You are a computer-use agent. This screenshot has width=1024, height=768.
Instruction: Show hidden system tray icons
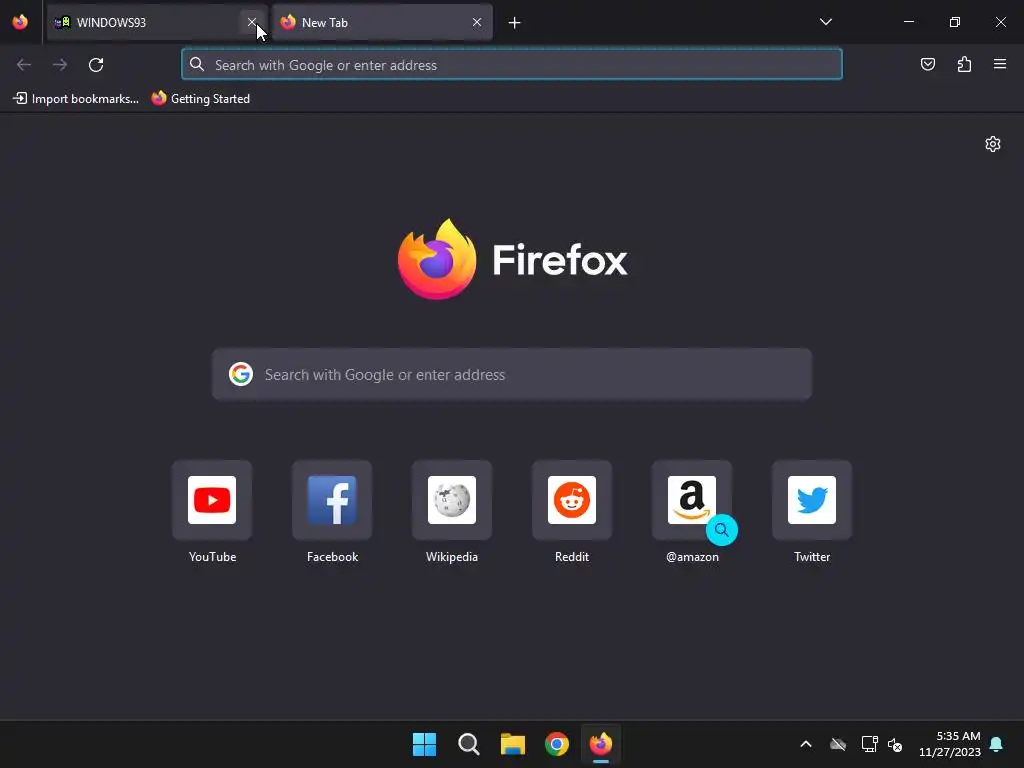[x=806, y=744]
